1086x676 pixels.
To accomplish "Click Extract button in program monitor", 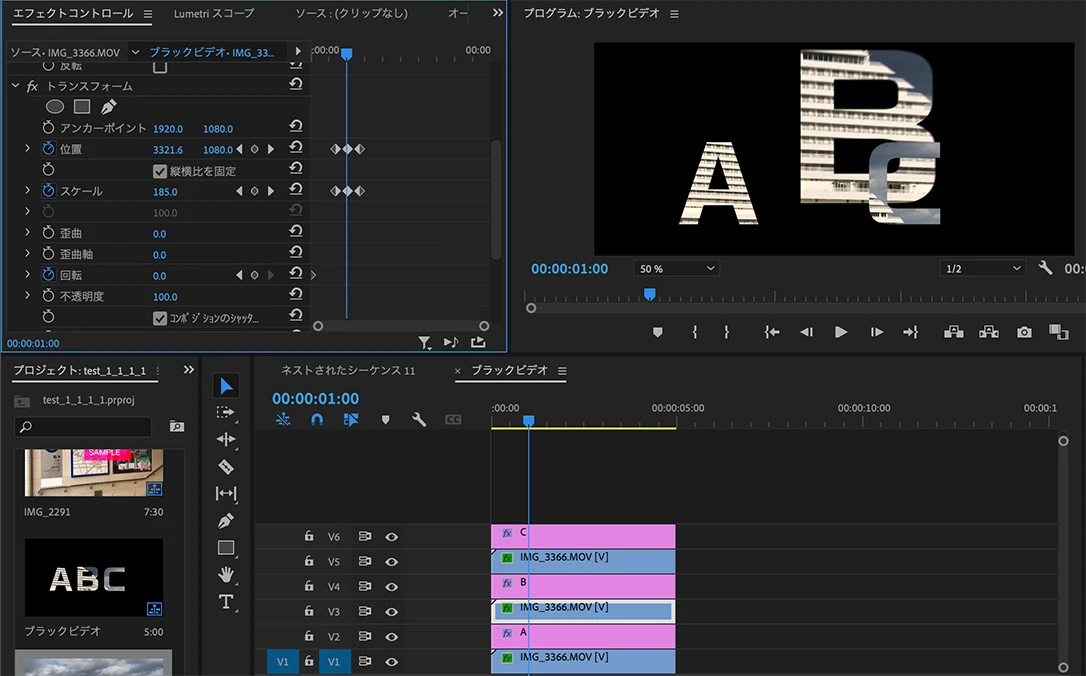I will pos(988,332).
